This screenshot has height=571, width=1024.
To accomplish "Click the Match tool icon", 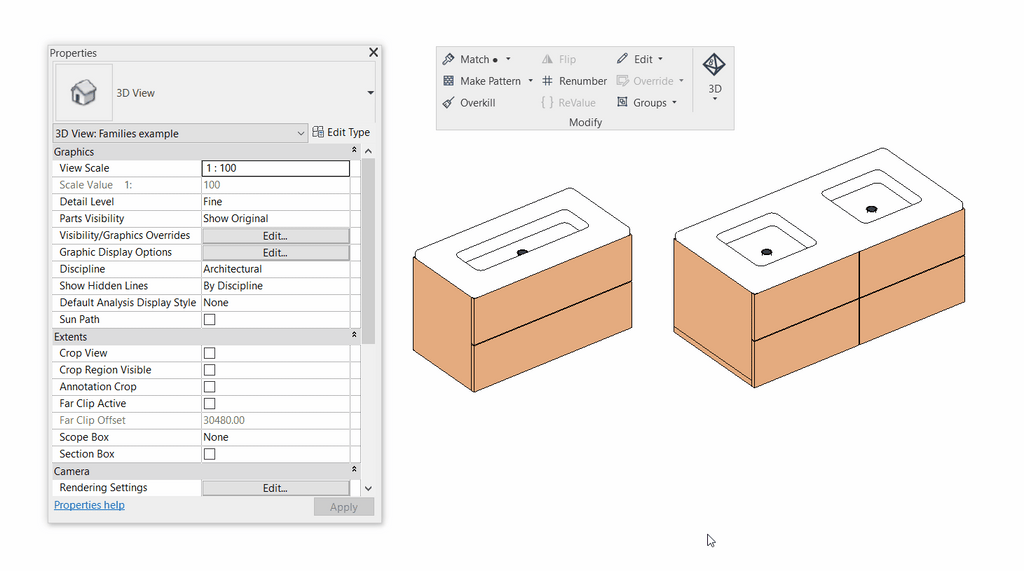I will coord(448,59).
